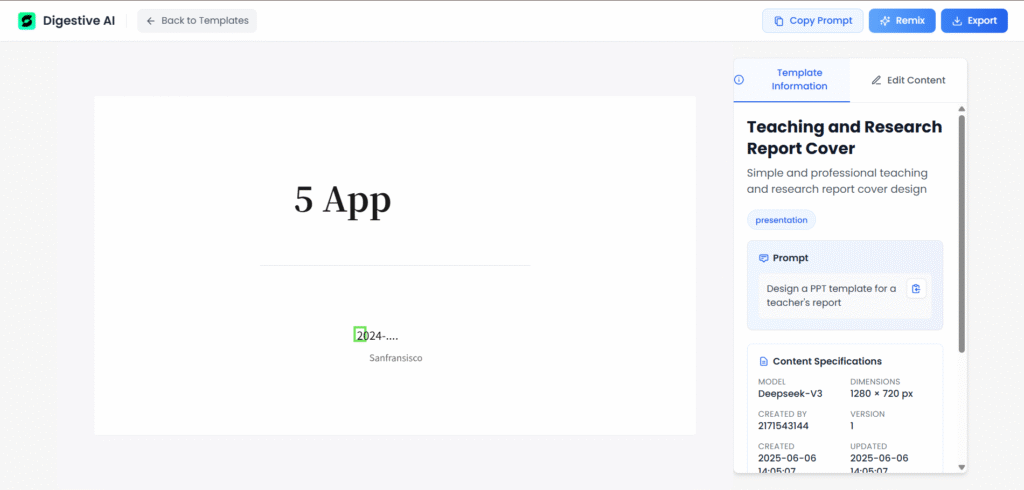Export the template
The height and width of the screenshot is (490, 1024).
click(x=974, y=21)
